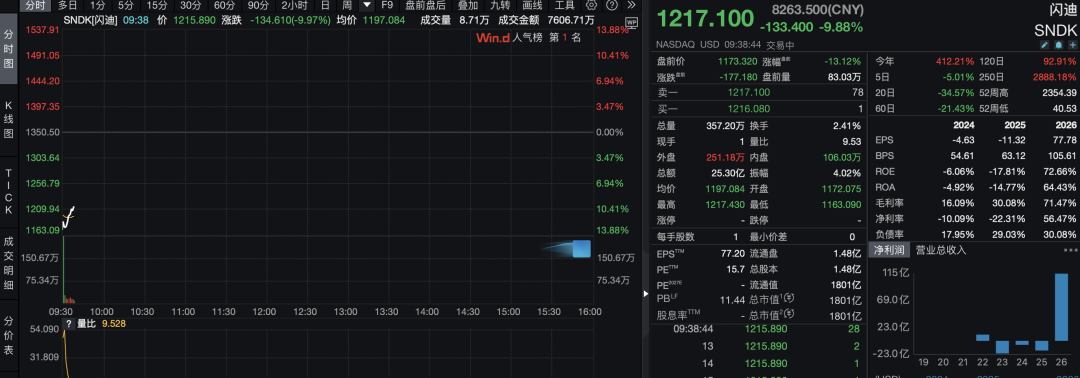Click the Wind 人气榜 ranking link
The width and height of the screenshot is (1080, 378).
click(x=528, y=38)
